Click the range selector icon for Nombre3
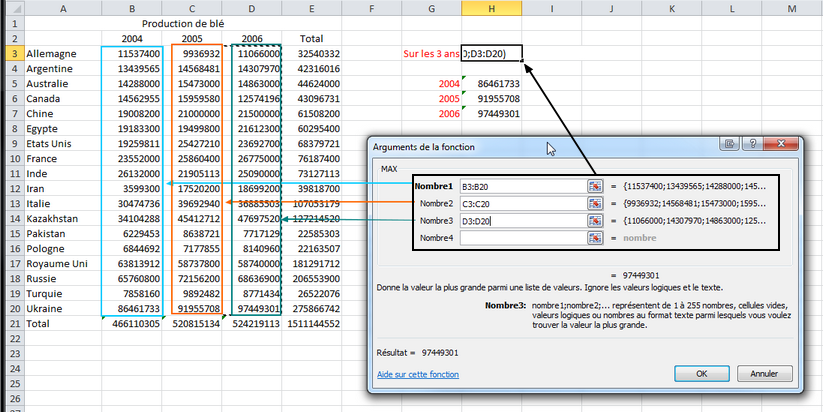 (594, 220)
